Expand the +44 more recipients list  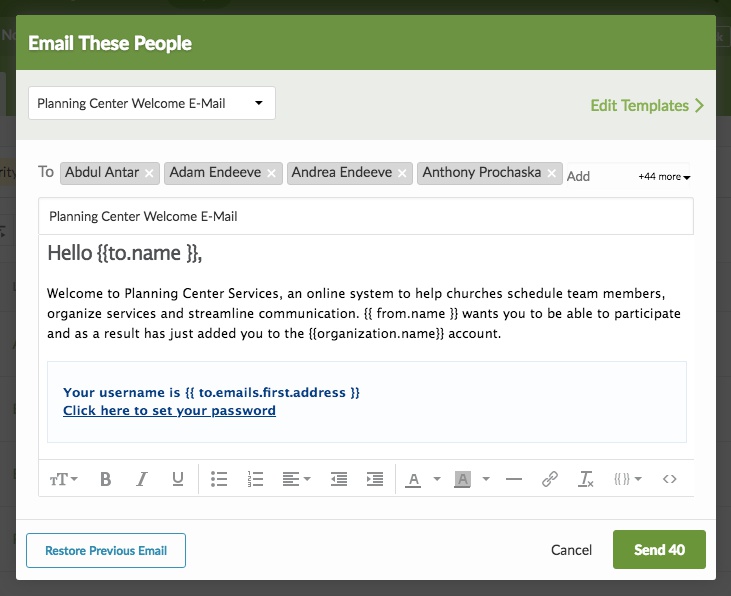[664, 177]
